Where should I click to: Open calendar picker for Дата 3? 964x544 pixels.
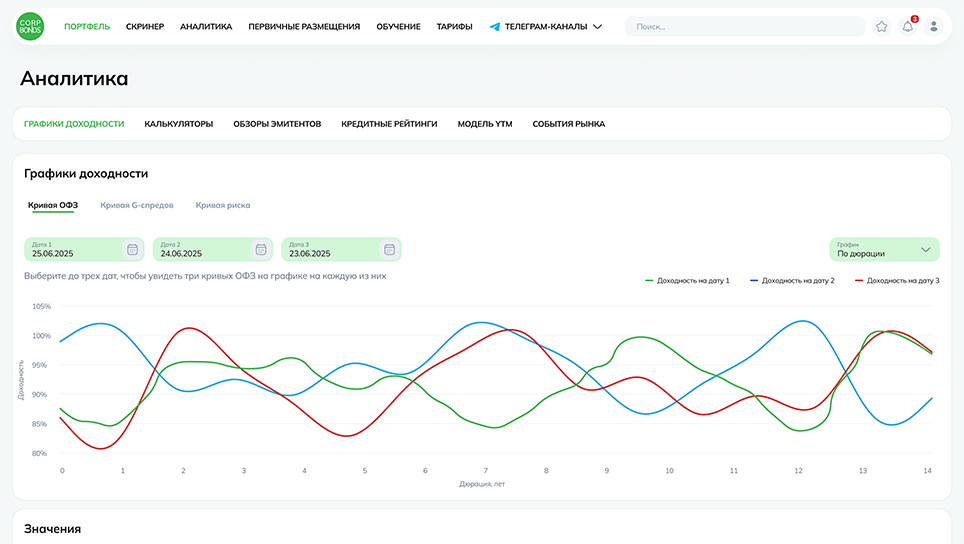click(389, 249)
